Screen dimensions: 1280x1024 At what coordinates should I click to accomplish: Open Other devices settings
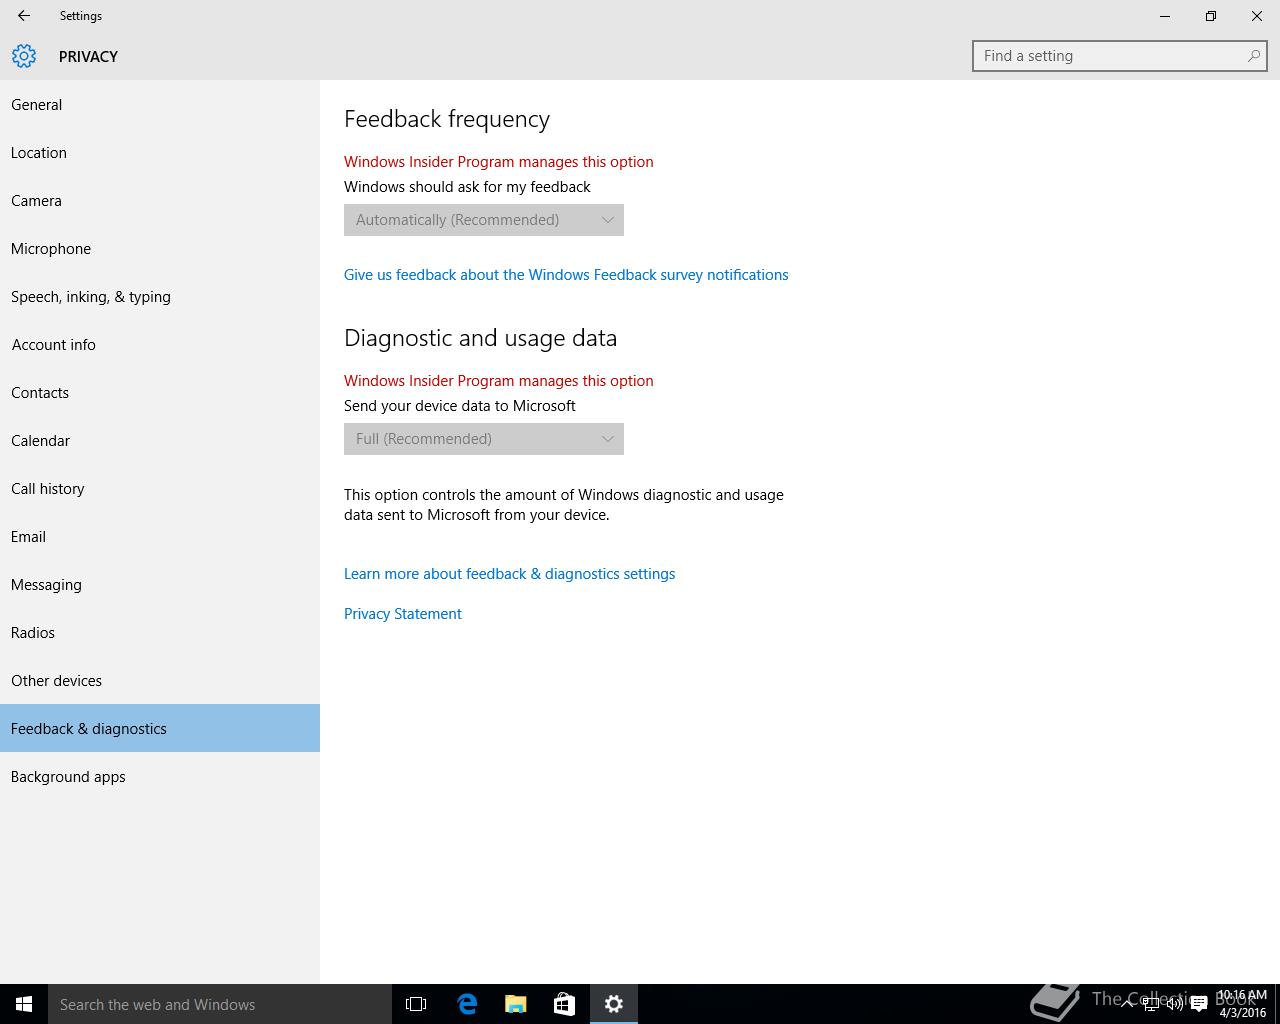160,681
